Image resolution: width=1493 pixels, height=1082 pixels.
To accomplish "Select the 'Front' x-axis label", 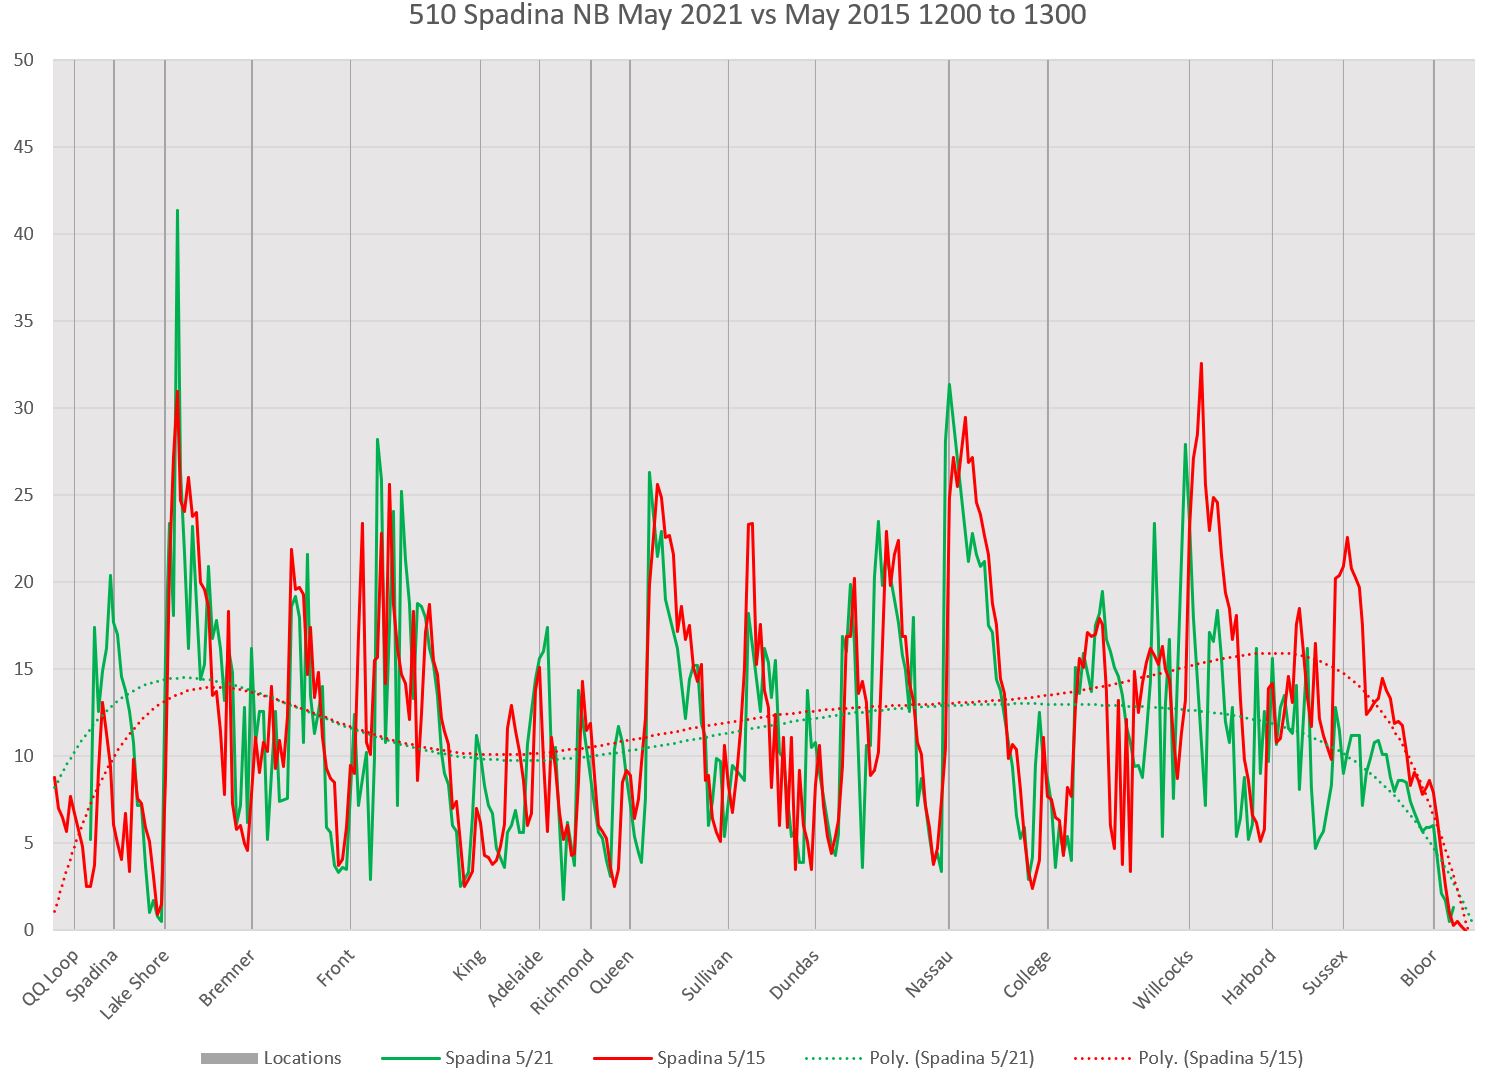I will pyautogui.click(x=336, y=968).
